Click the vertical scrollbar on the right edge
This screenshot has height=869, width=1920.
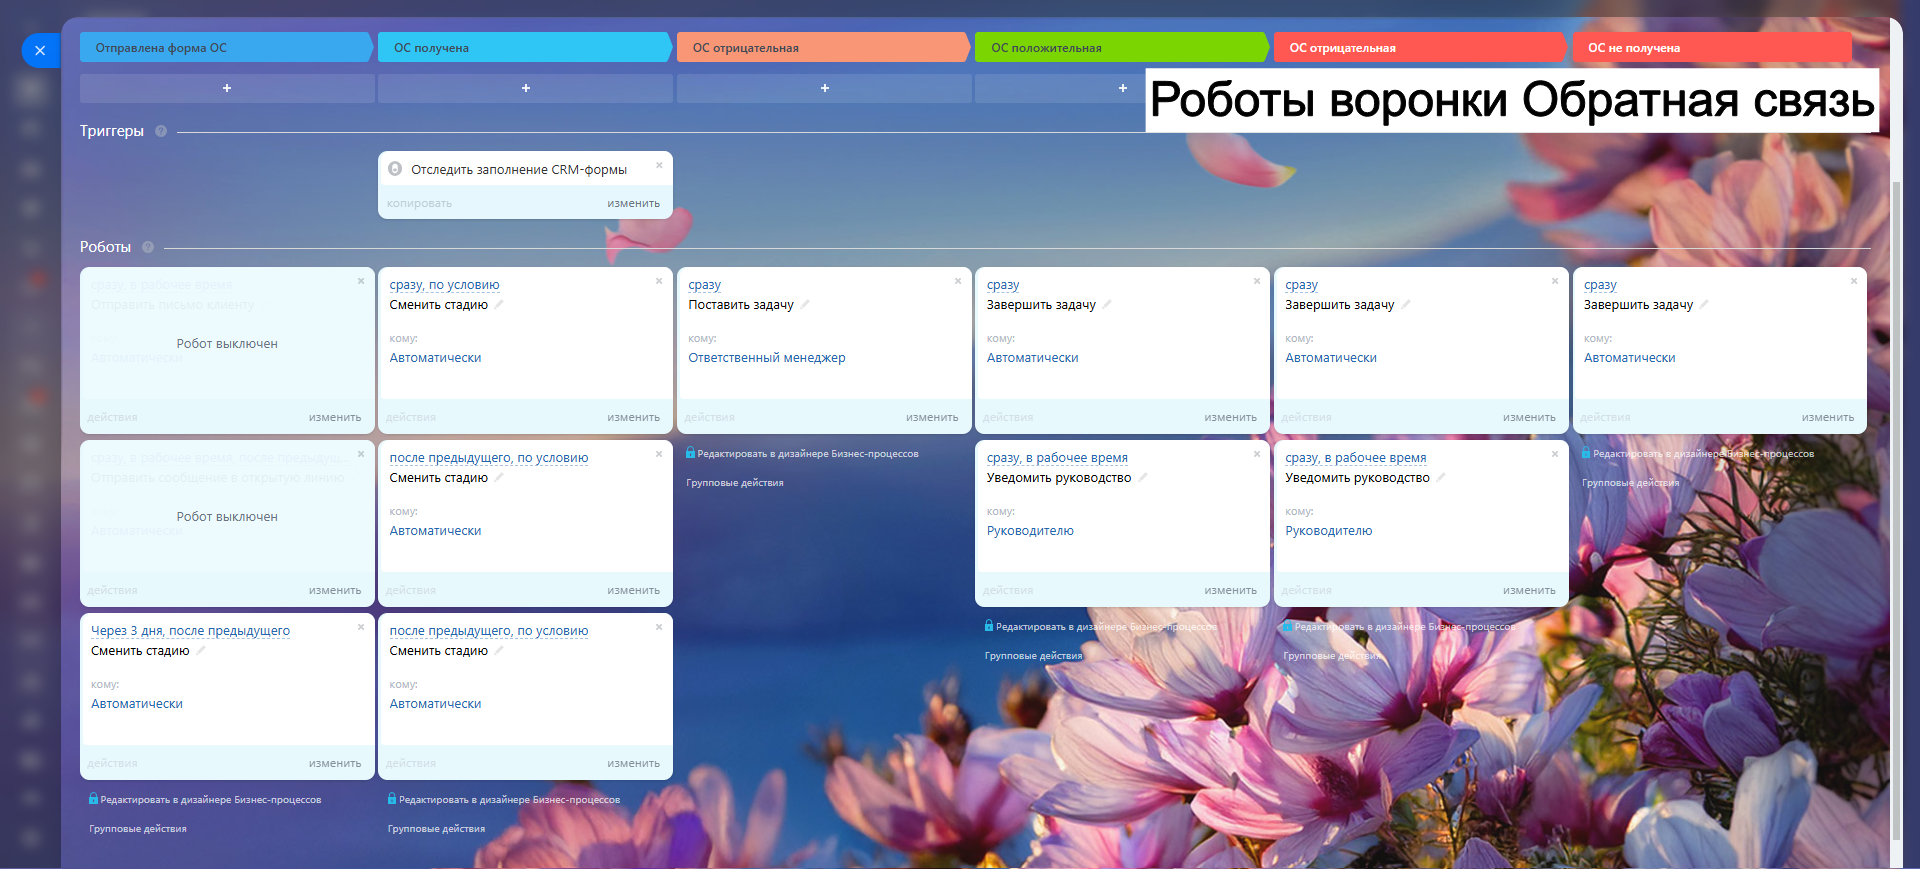(x=1897, y=510)
